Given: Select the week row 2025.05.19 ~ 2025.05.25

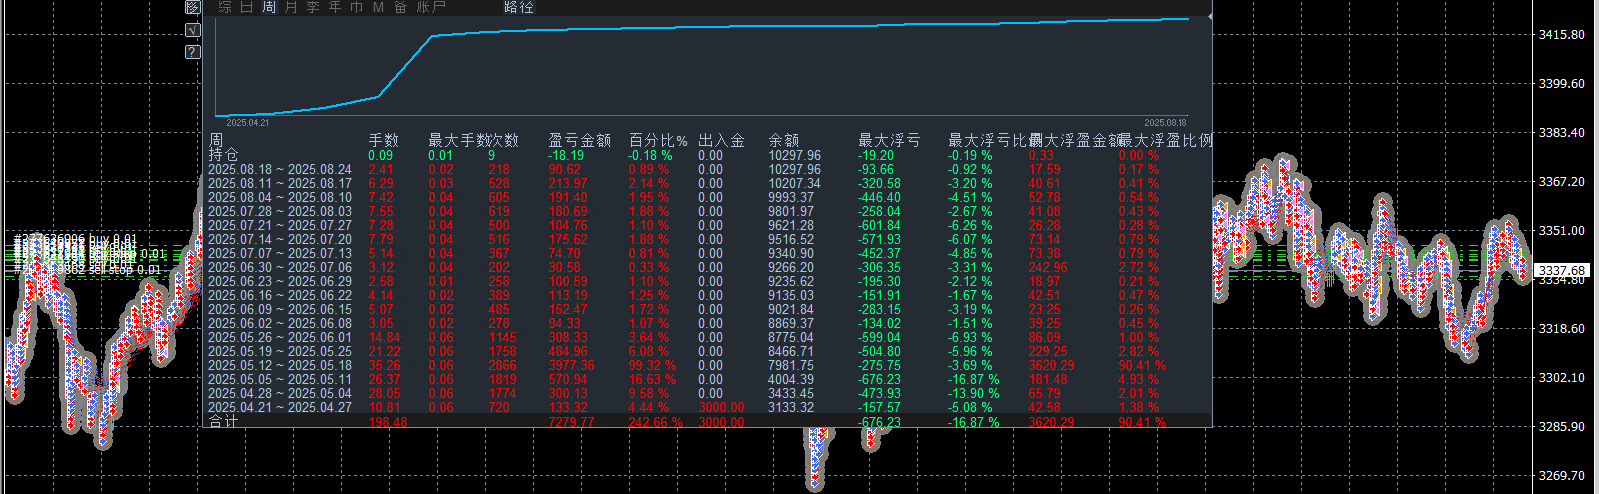Looking at the screenshot, I should 280,351.
